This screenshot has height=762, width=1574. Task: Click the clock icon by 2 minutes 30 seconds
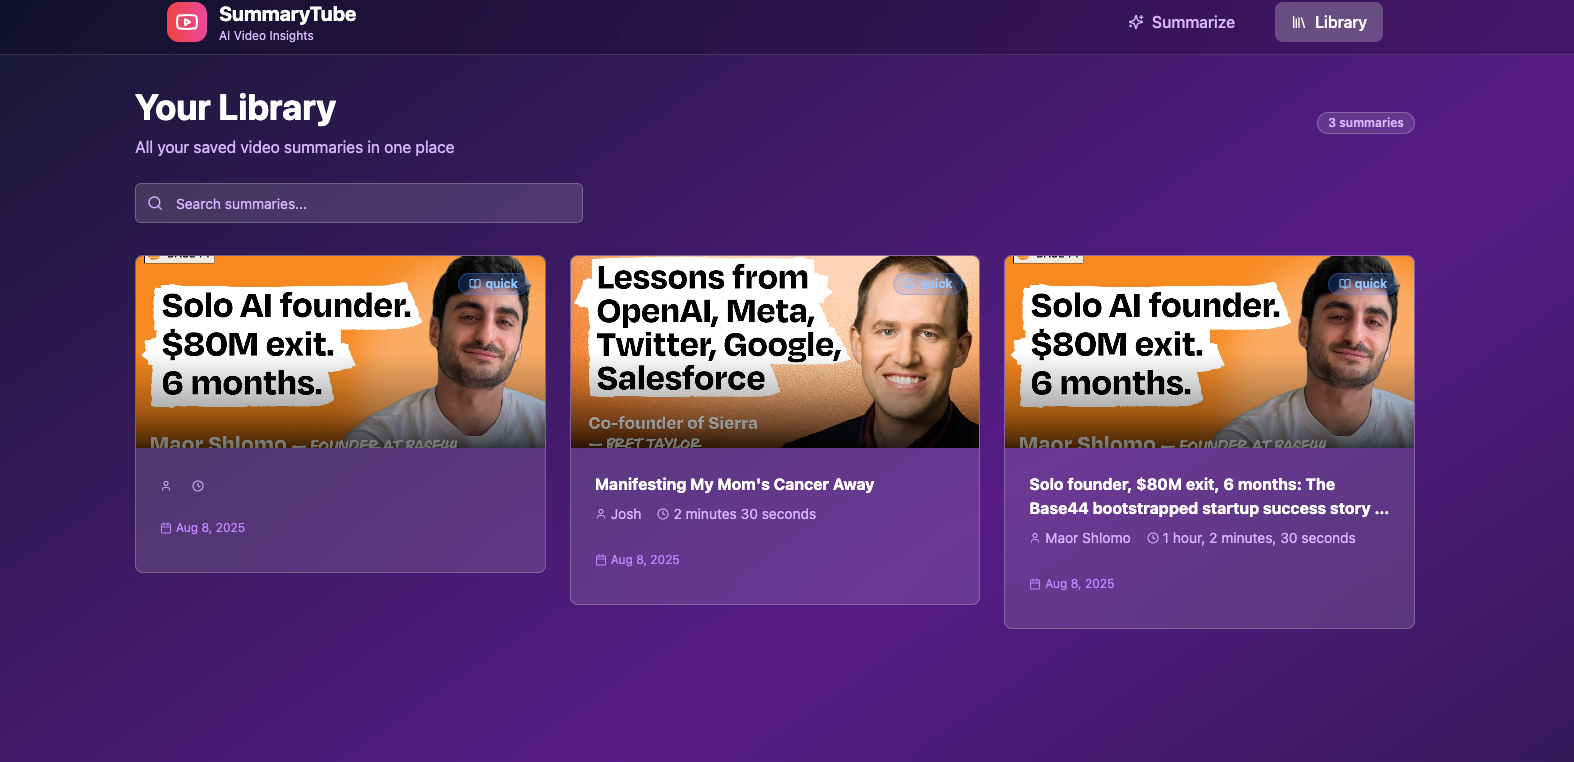click(663, 514)
